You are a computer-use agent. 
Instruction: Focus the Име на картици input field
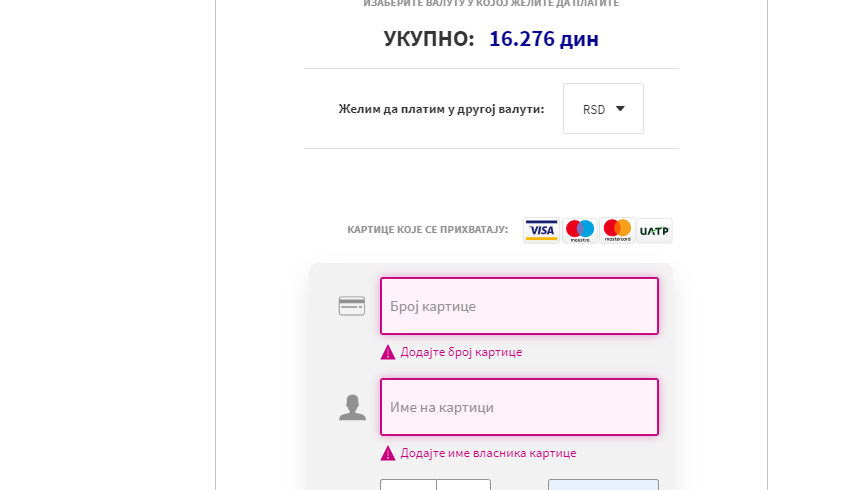[519, 408]
